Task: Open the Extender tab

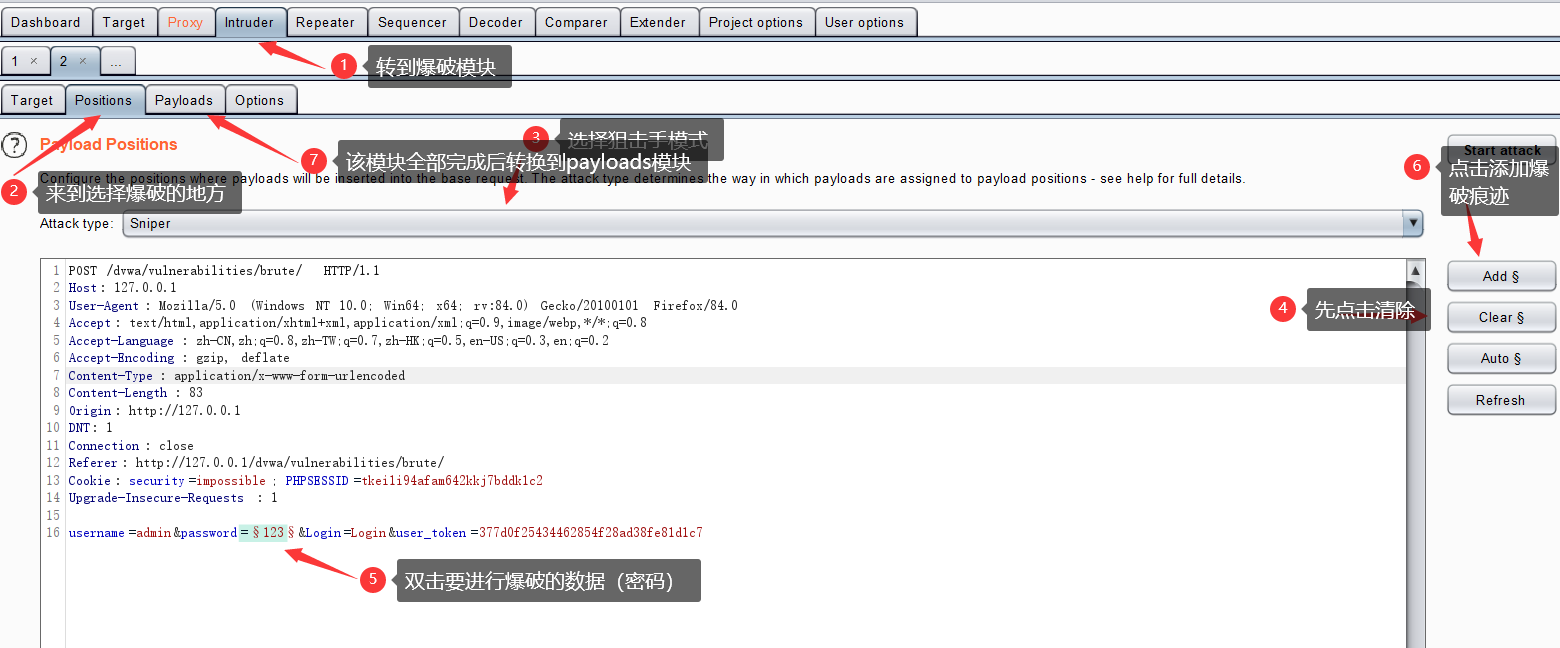Action: tap(658, 22)
